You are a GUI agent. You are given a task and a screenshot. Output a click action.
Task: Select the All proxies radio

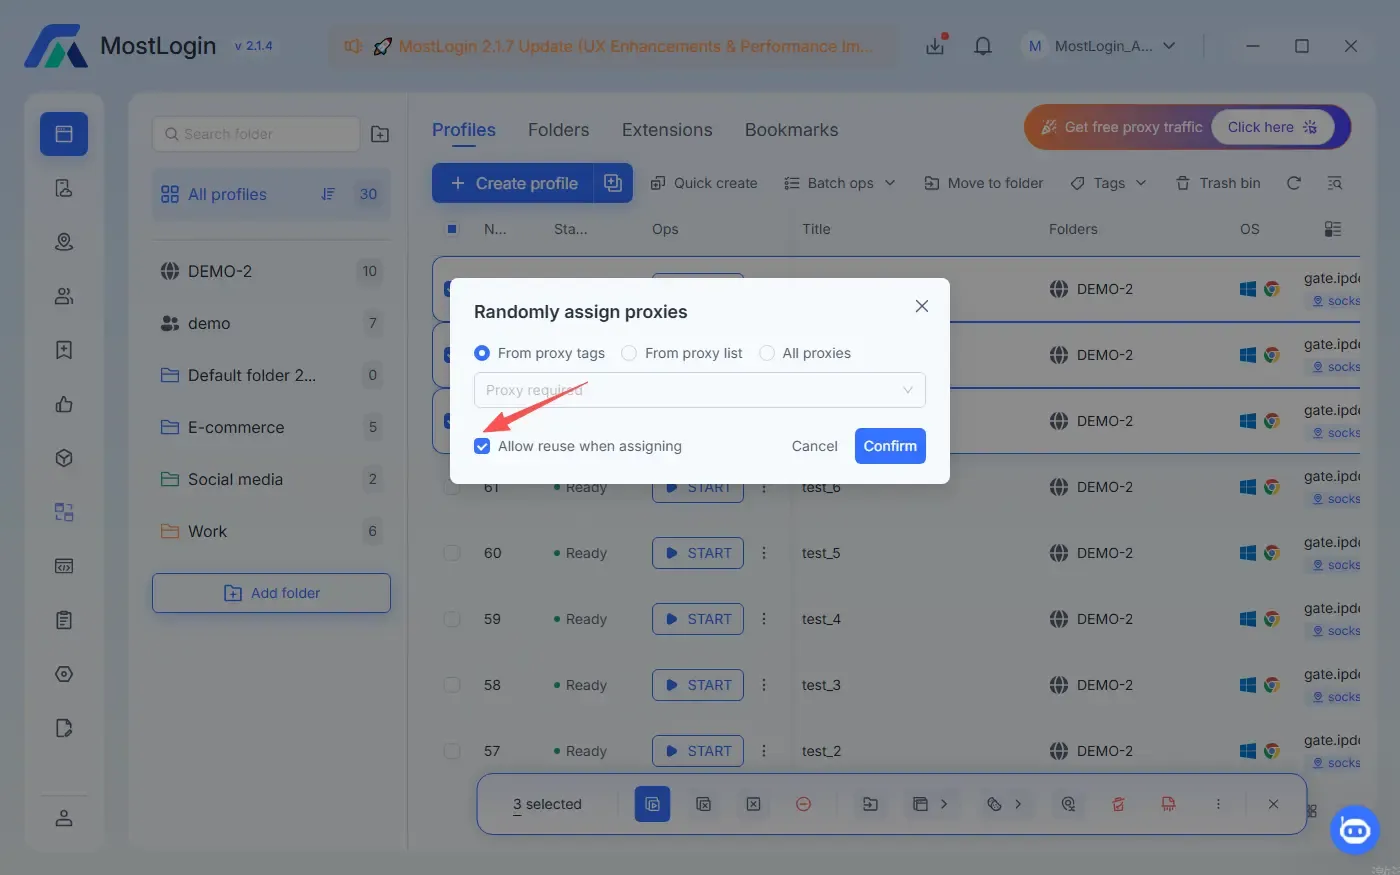coord(767,353)
